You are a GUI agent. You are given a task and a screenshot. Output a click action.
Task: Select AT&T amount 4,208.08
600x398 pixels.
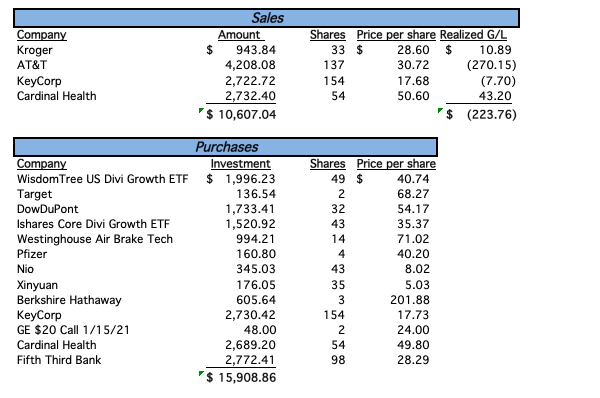(250, 65)
